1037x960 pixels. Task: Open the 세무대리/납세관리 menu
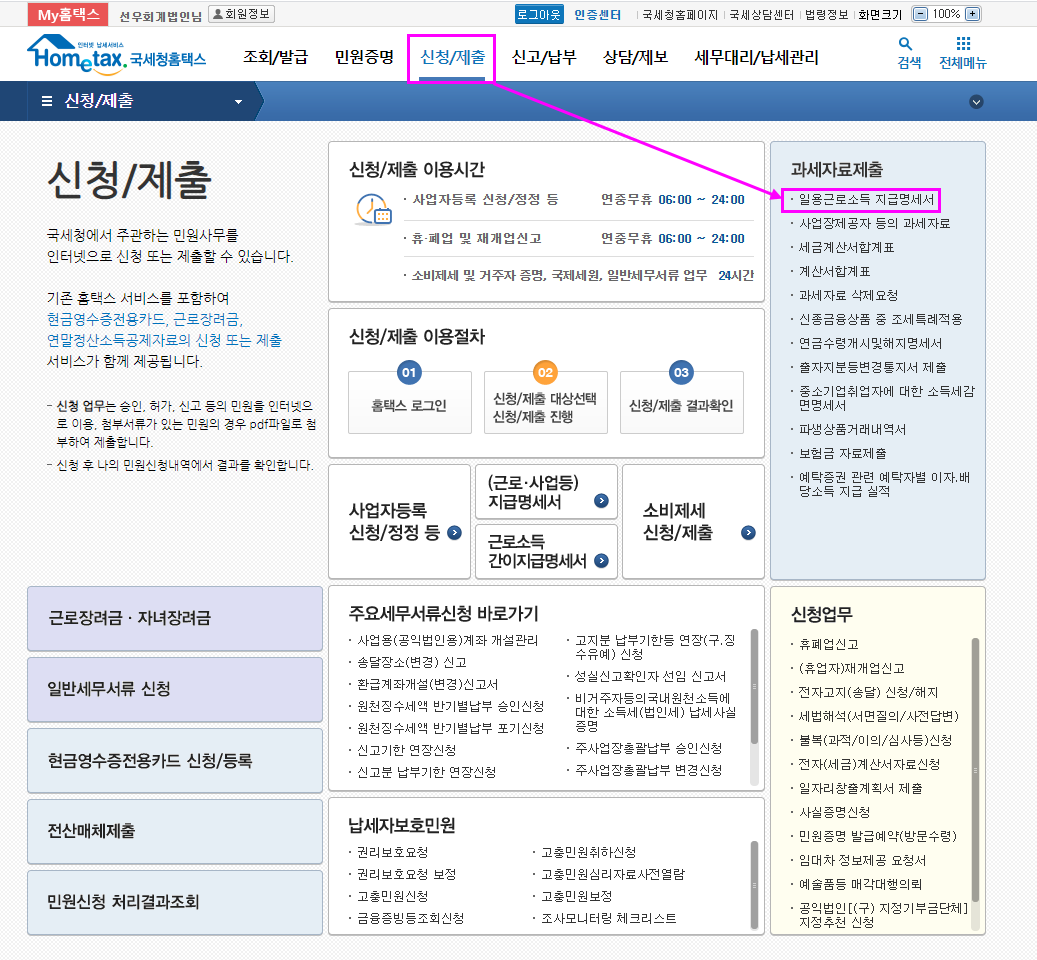pyautogui.click(x=757, y=58)
